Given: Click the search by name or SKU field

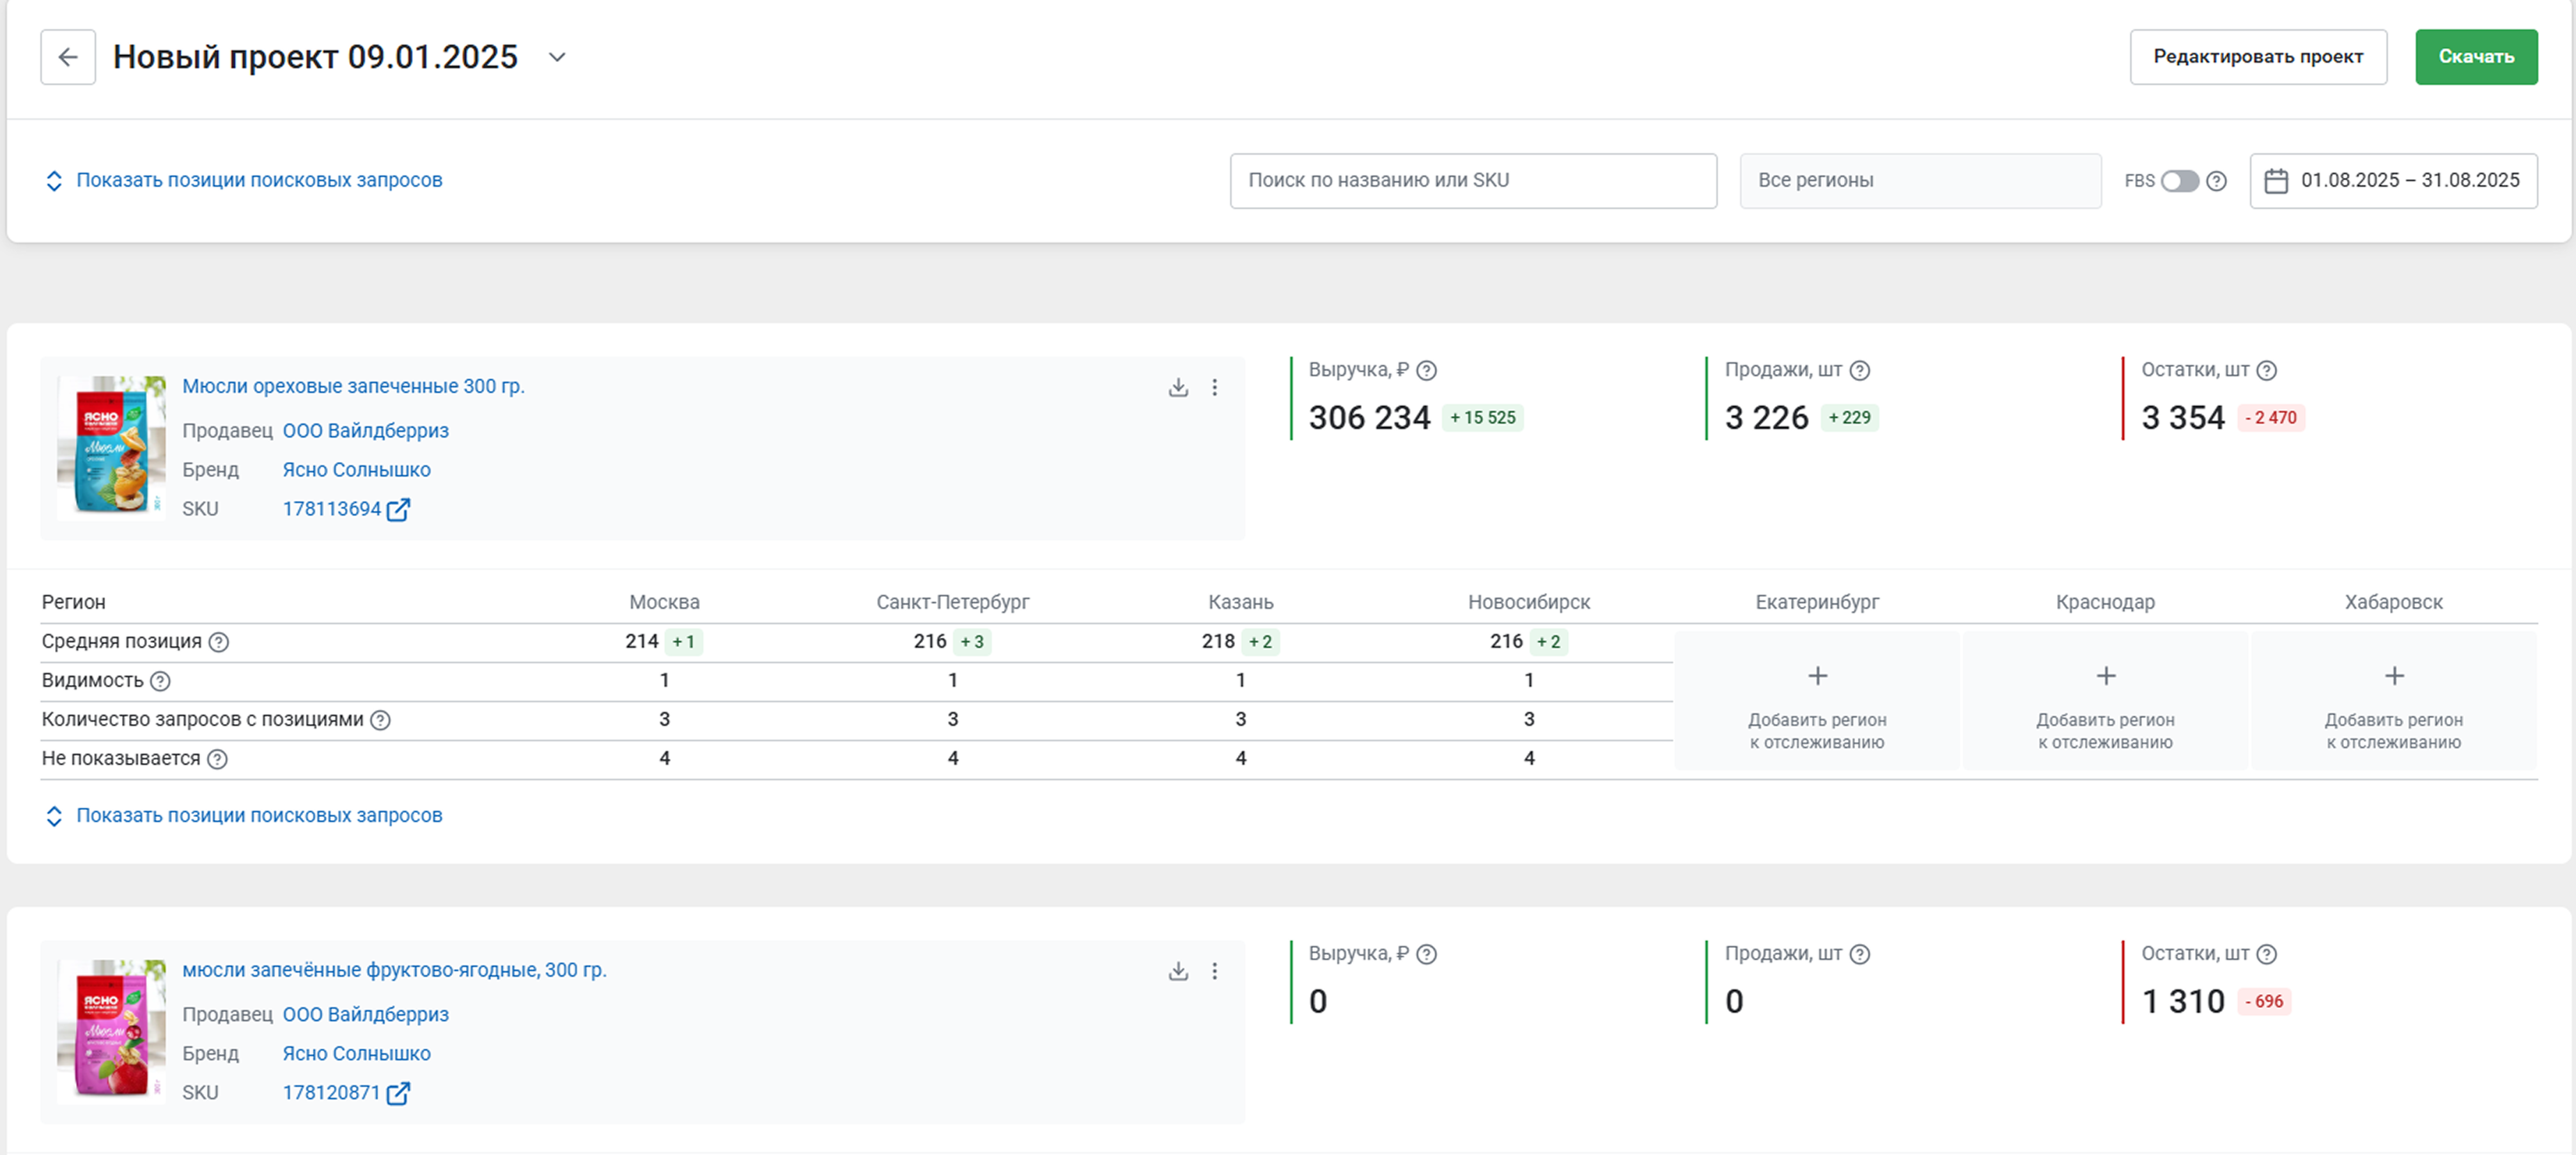Looking at the screenshot, I should [x=1472, y=181].
